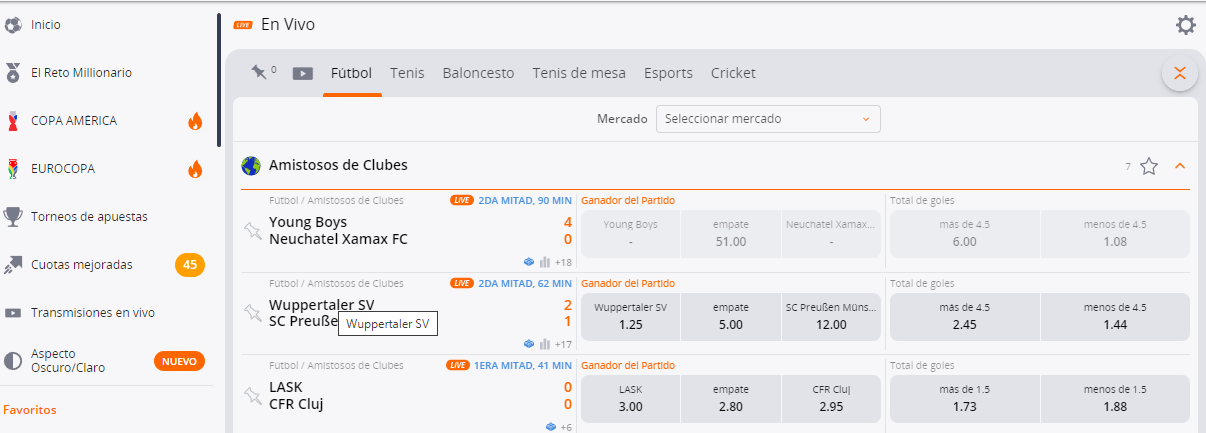
Task: Bet on Wuppertaler SV at 1.25
Action: coord(630,317)
